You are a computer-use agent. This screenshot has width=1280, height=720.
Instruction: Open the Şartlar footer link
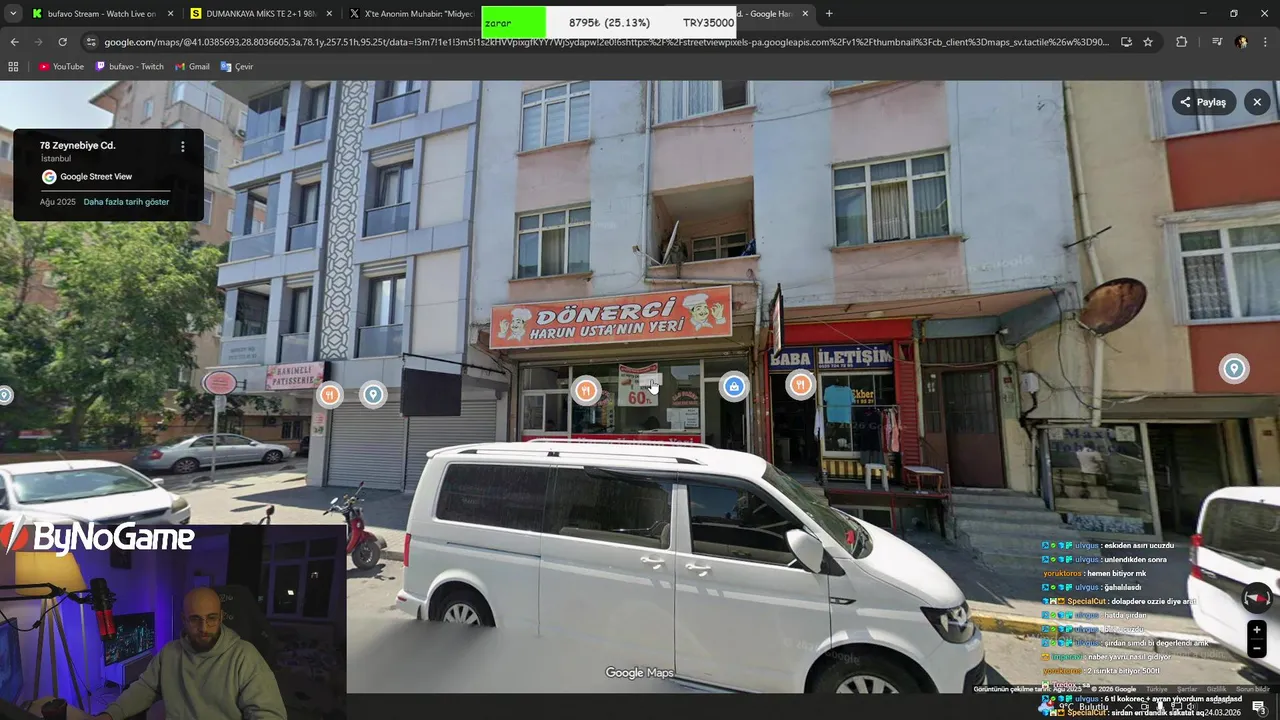1186,689
